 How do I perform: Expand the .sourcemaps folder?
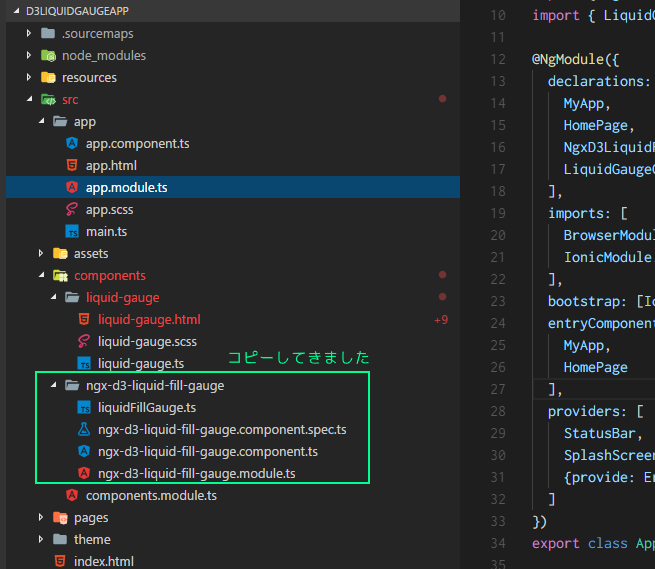coord(29,33)
